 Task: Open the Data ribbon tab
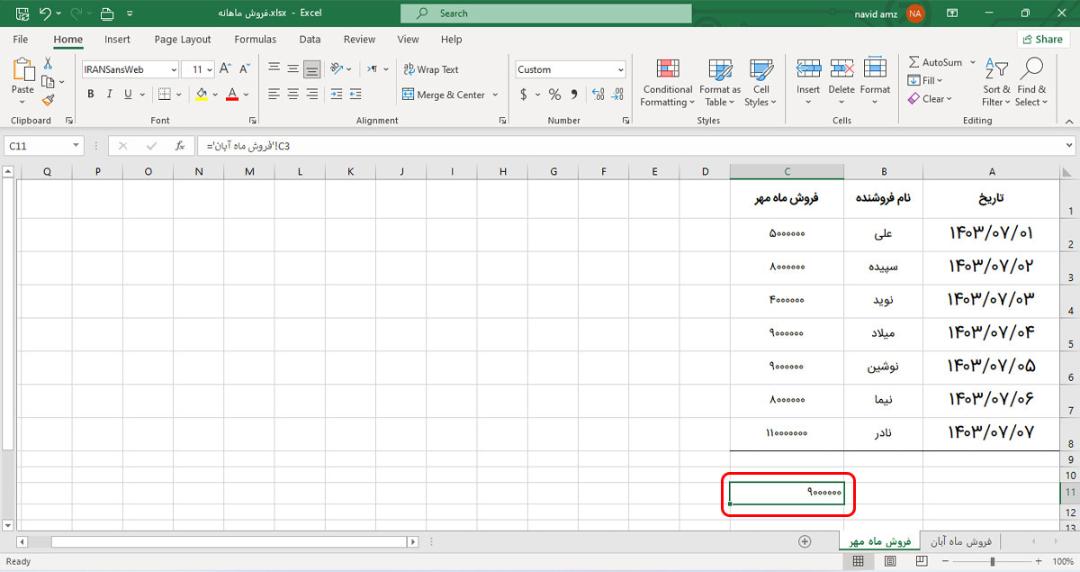point(309,39)
